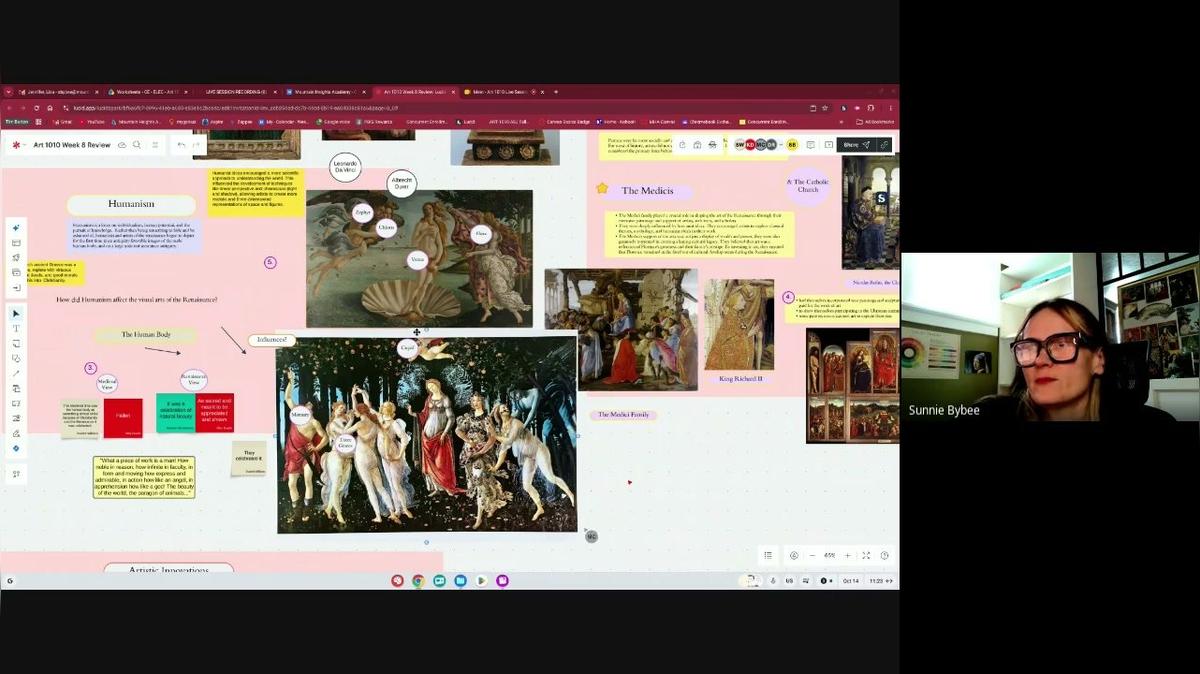Screen dimensions: 1200x674
Task: Select the red Fallen sticky note
Action: click(x=123, y=418)
